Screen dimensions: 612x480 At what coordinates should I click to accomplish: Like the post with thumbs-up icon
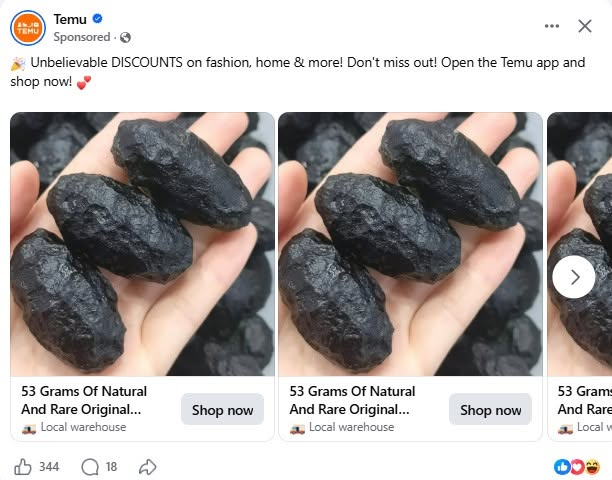click(x=23, y=467)
